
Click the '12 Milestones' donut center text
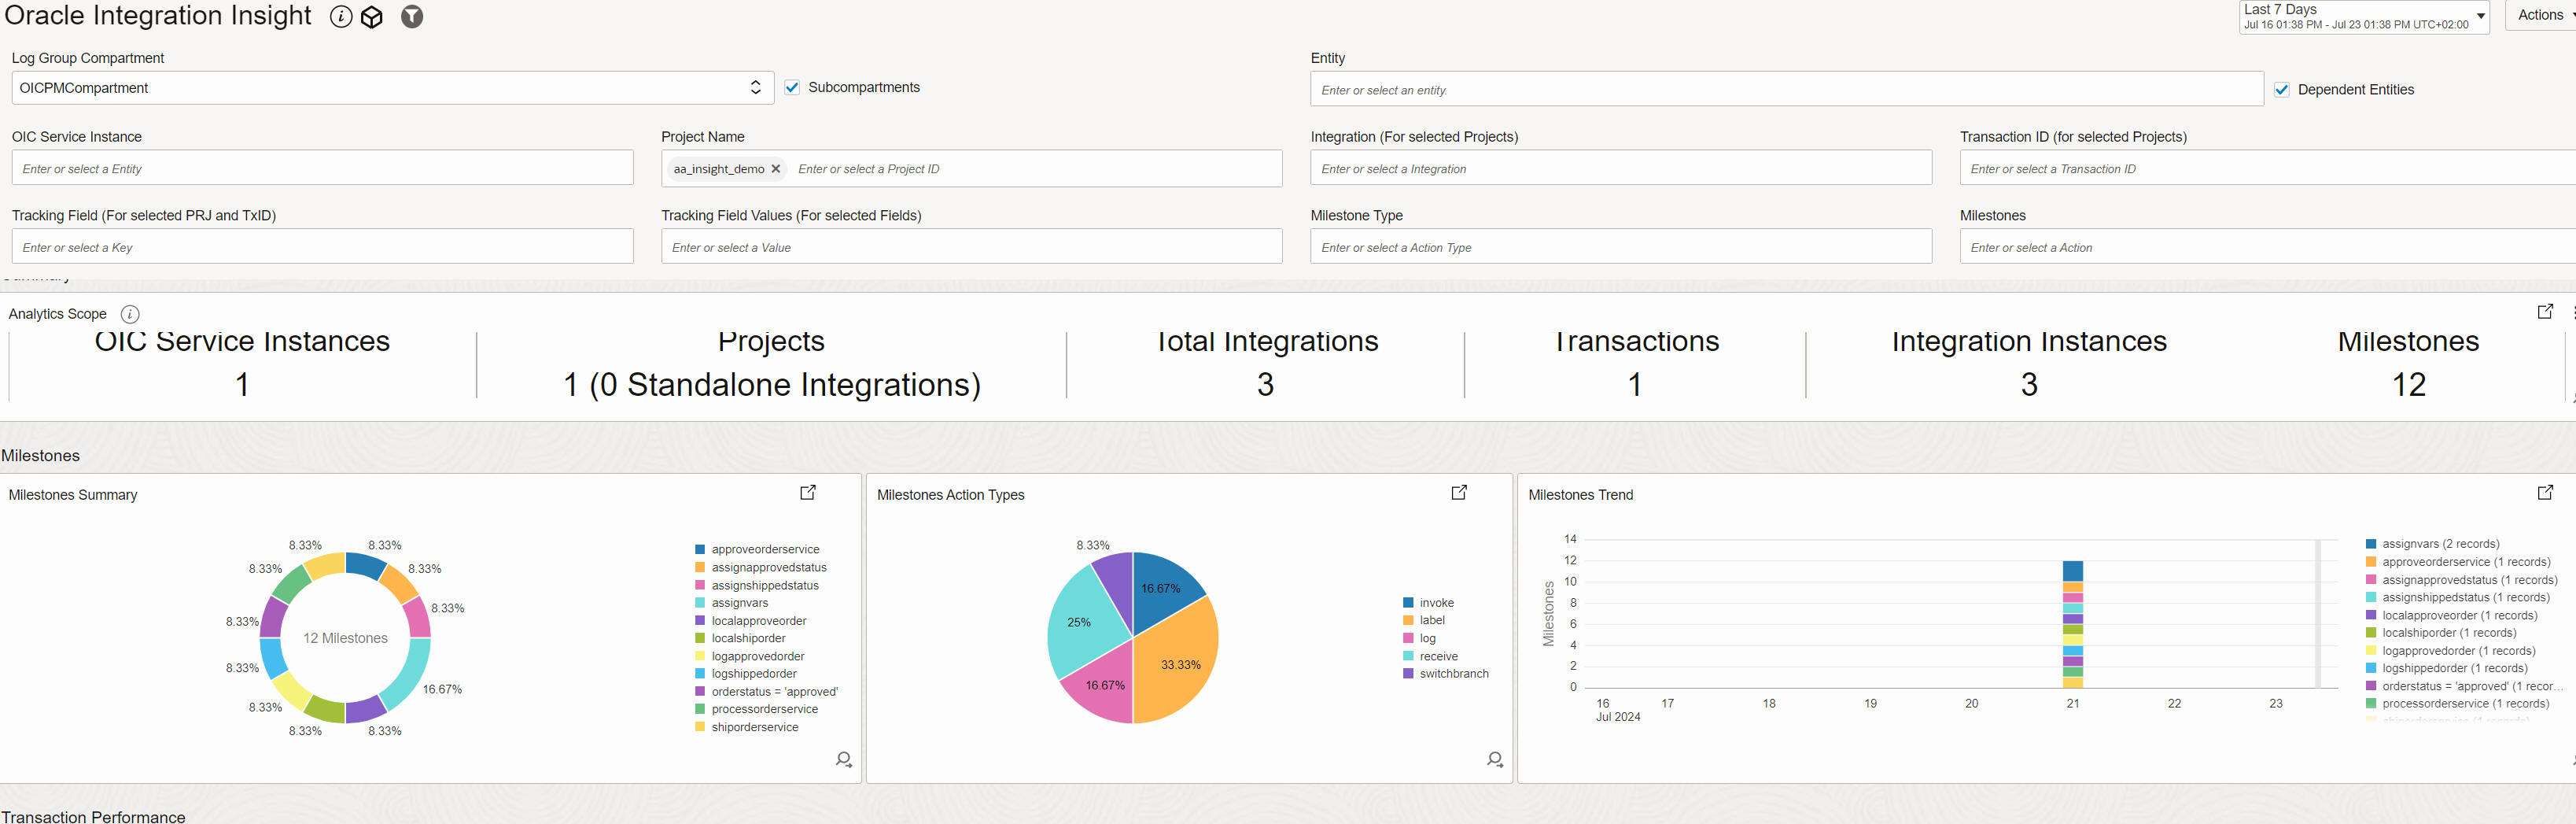coord(345,638)
